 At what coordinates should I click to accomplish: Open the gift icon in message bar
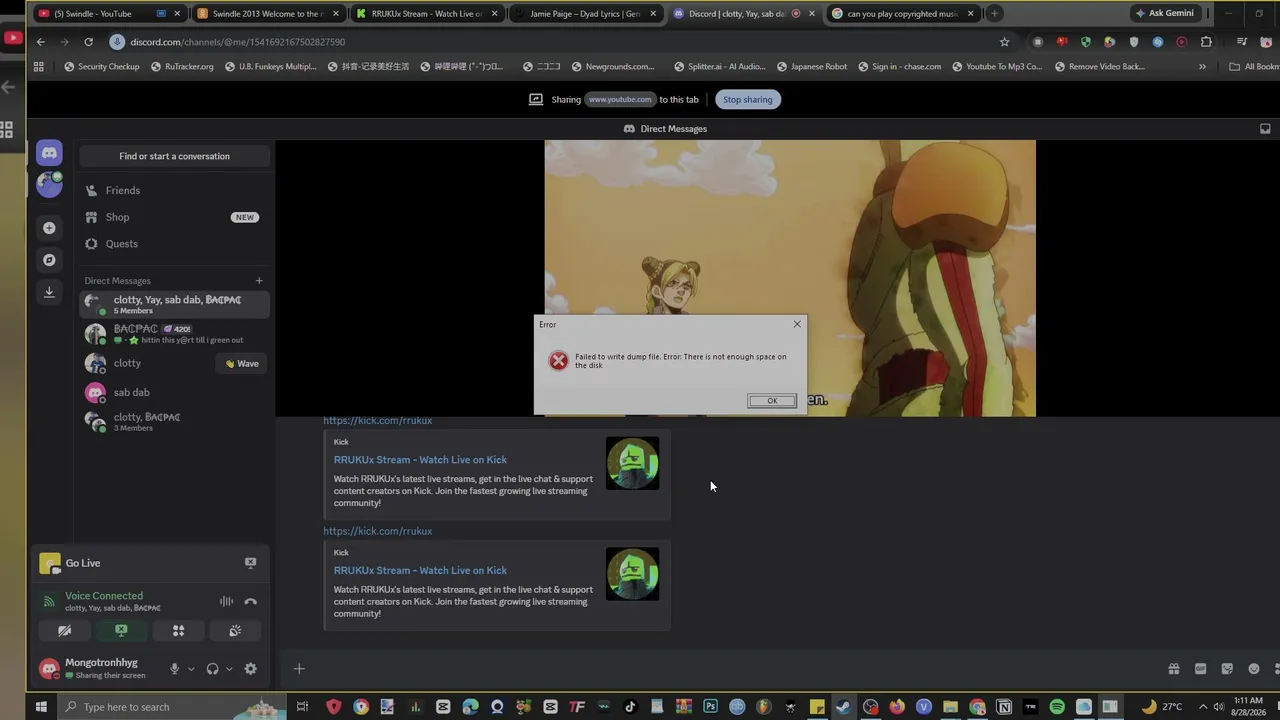click(1174, 669)
